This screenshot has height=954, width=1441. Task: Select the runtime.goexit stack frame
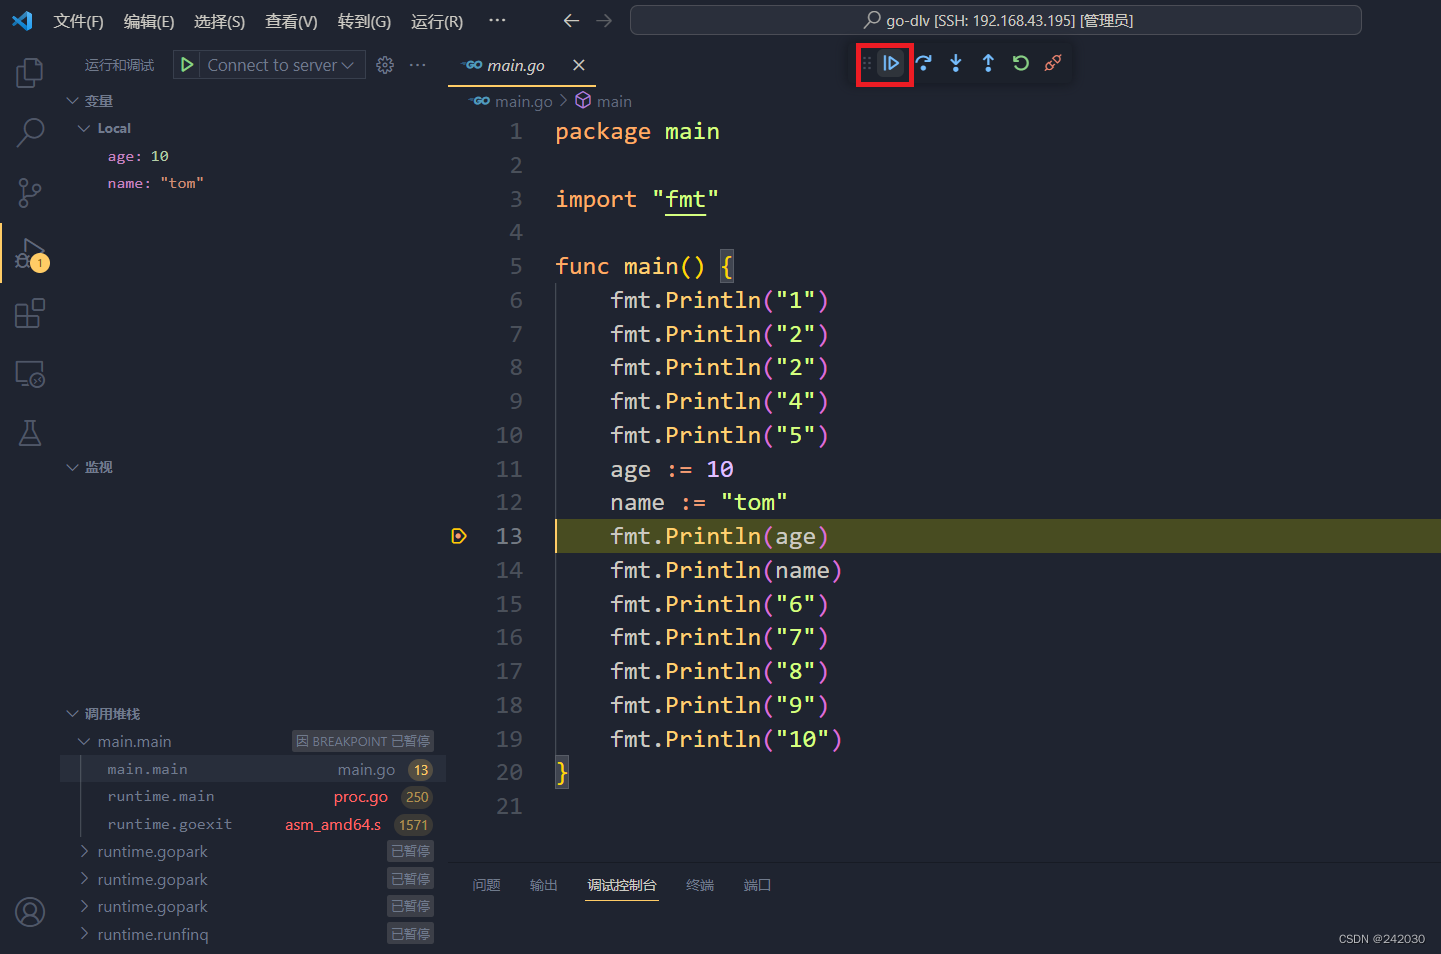pos(253,825)
